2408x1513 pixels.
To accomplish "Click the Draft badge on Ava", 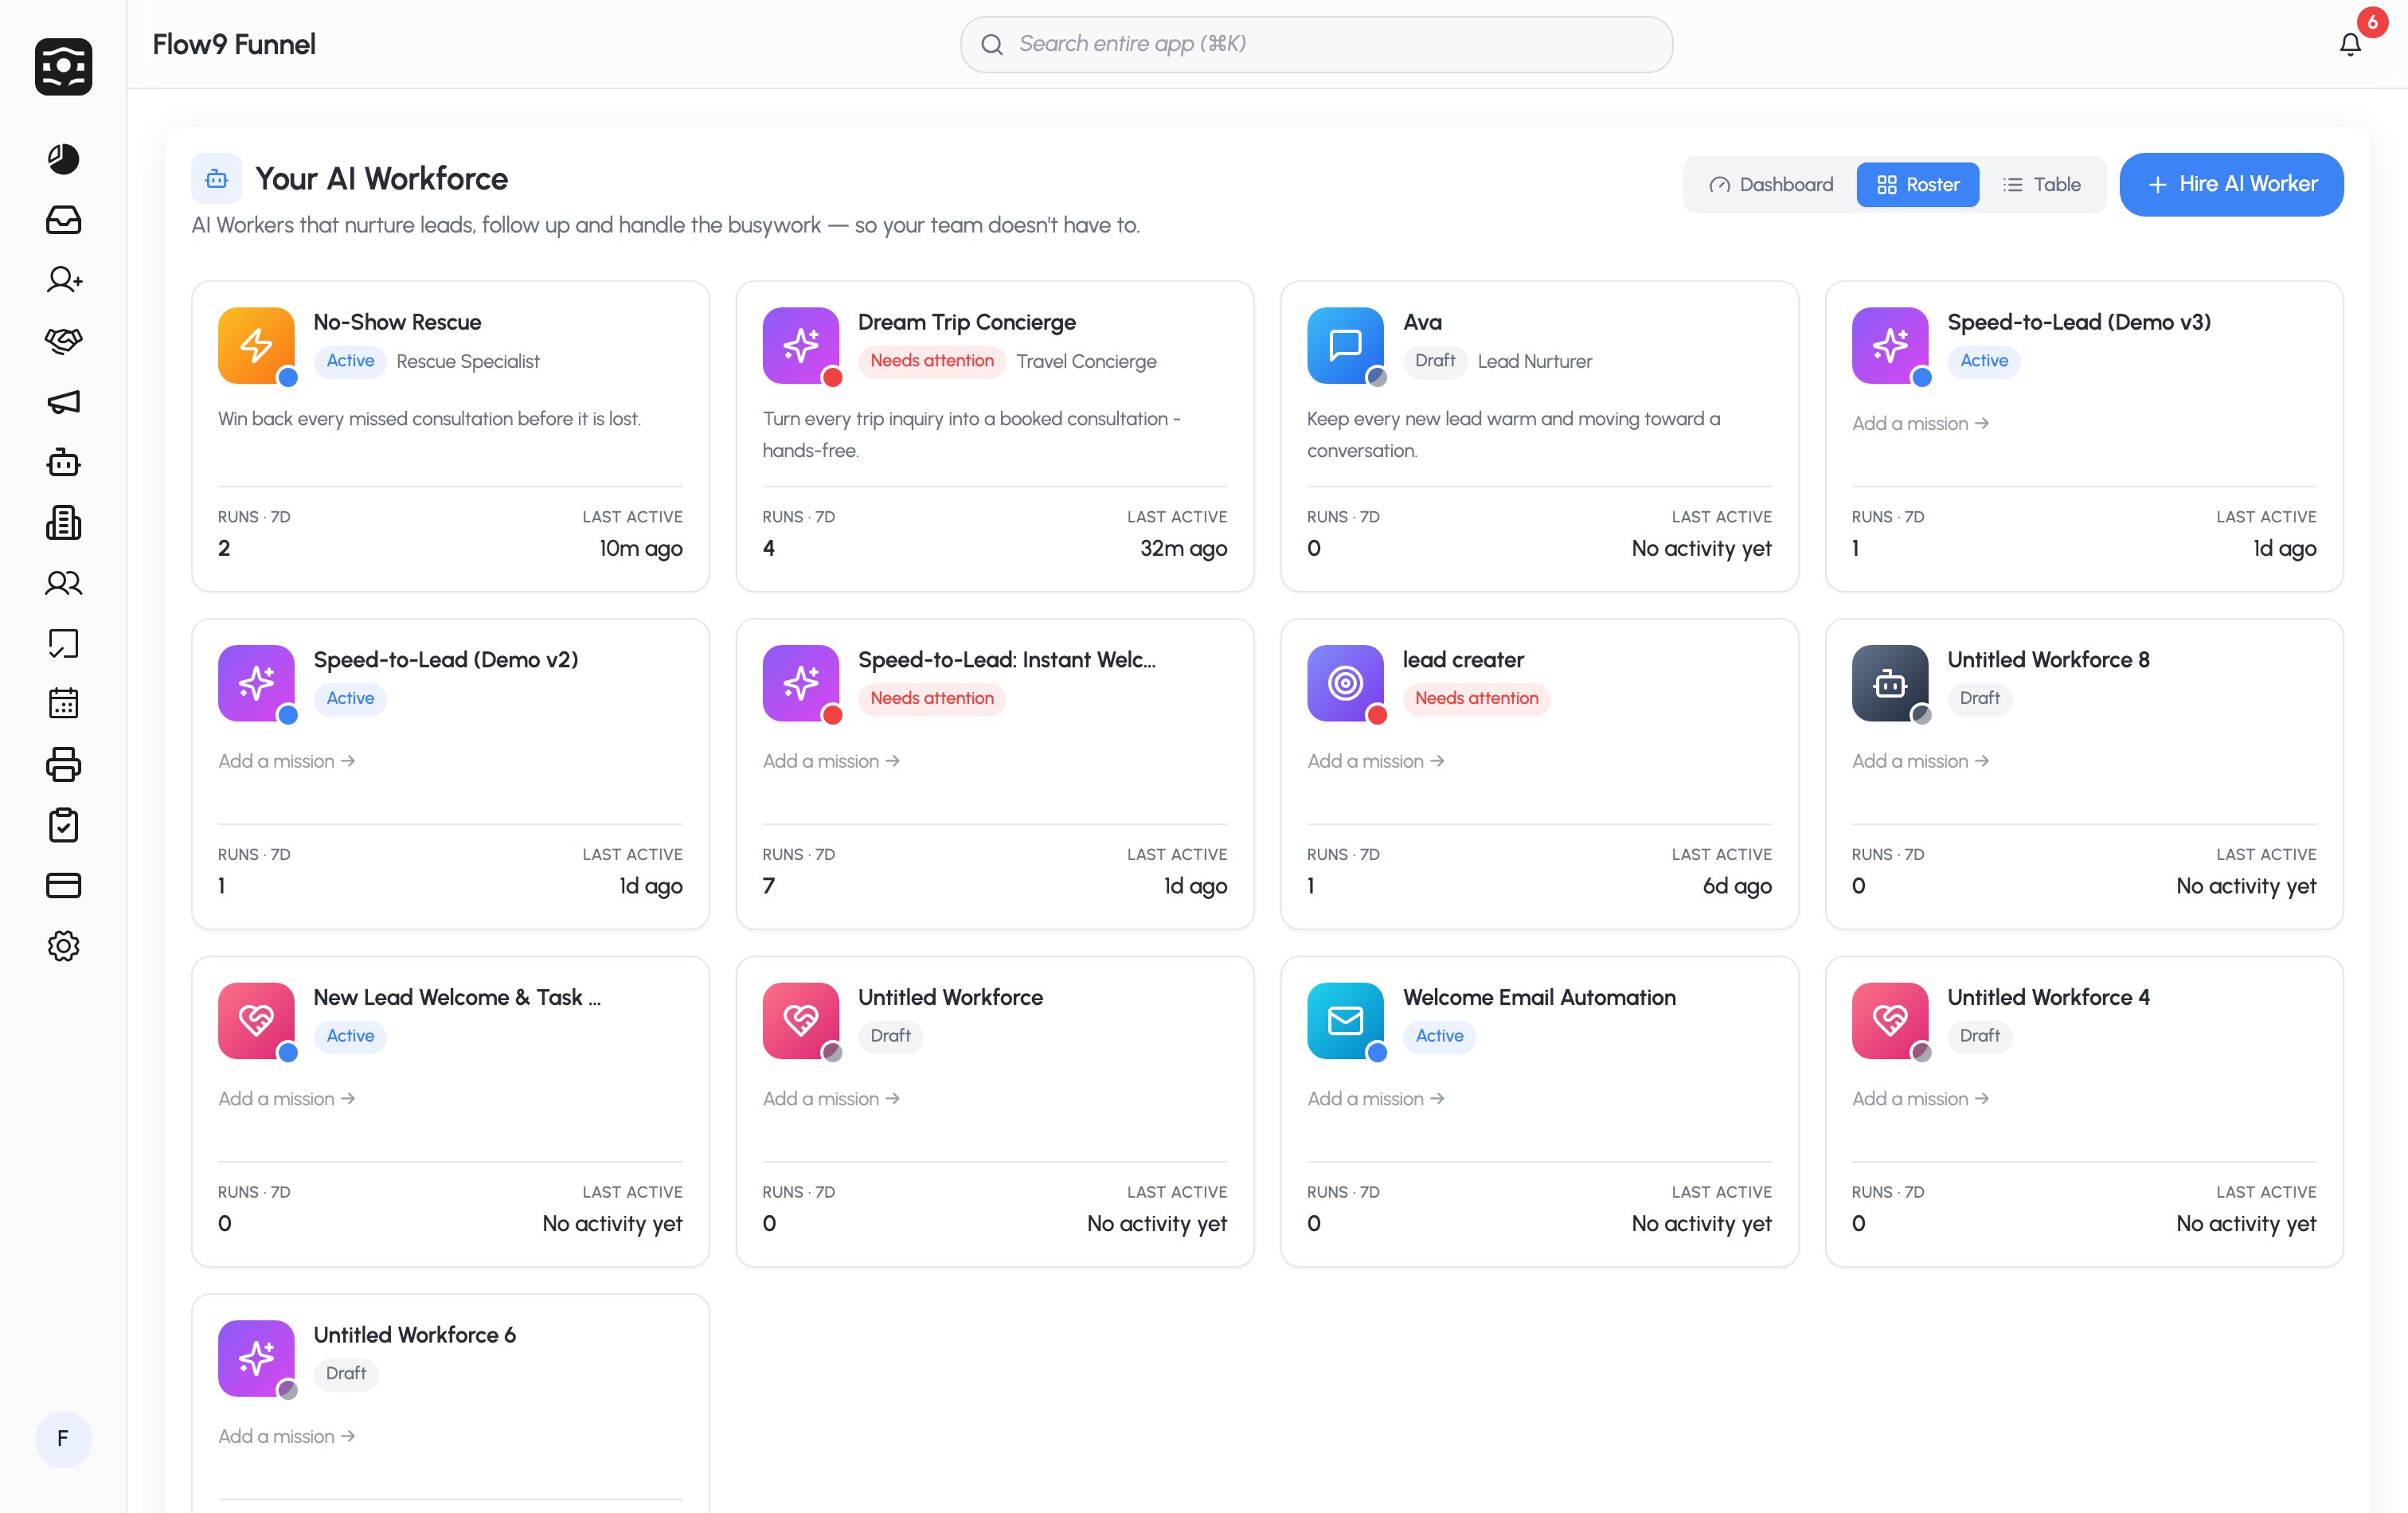I will (x=1435, y=361).
